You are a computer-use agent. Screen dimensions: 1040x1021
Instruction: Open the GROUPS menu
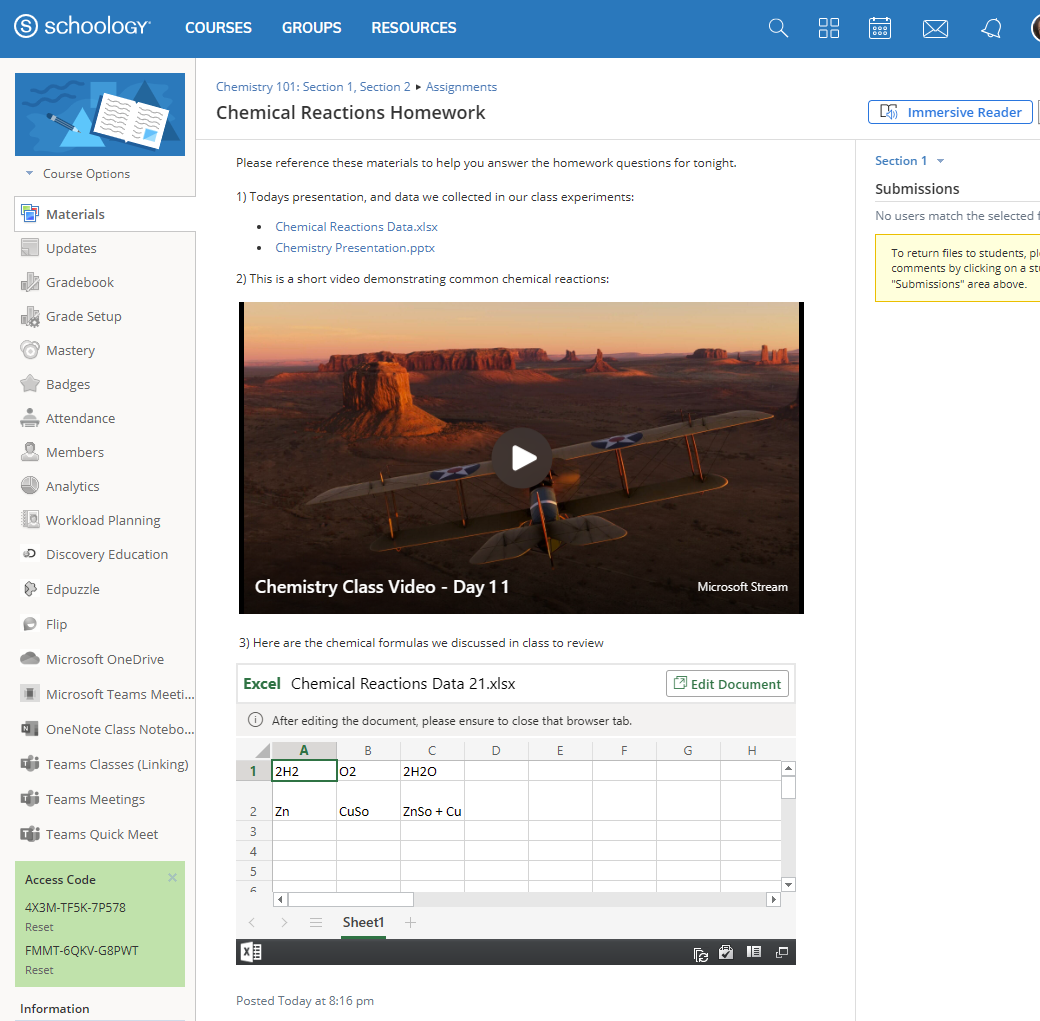[x=312, y=28]
